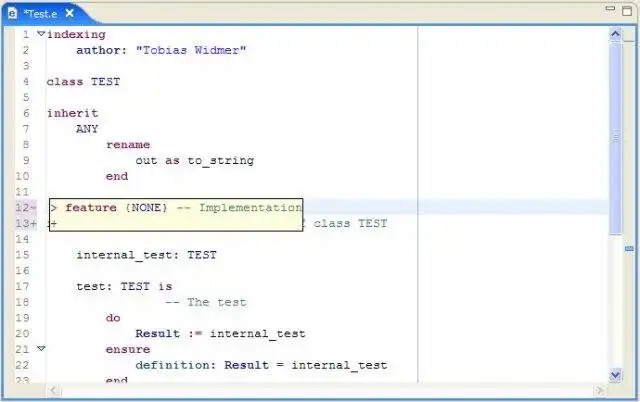Click the fold marker at line 12

[33, 208]
